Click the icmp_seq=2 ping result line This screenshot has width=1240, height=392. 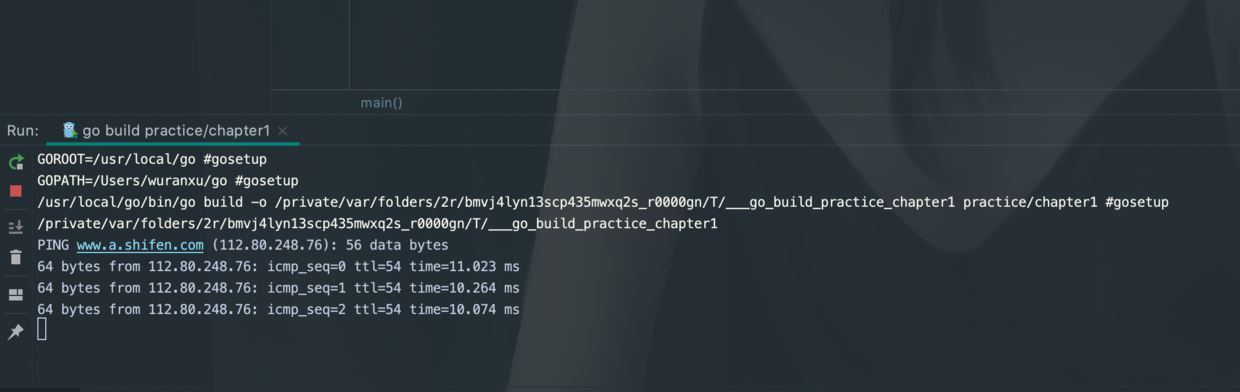[278, 310]
